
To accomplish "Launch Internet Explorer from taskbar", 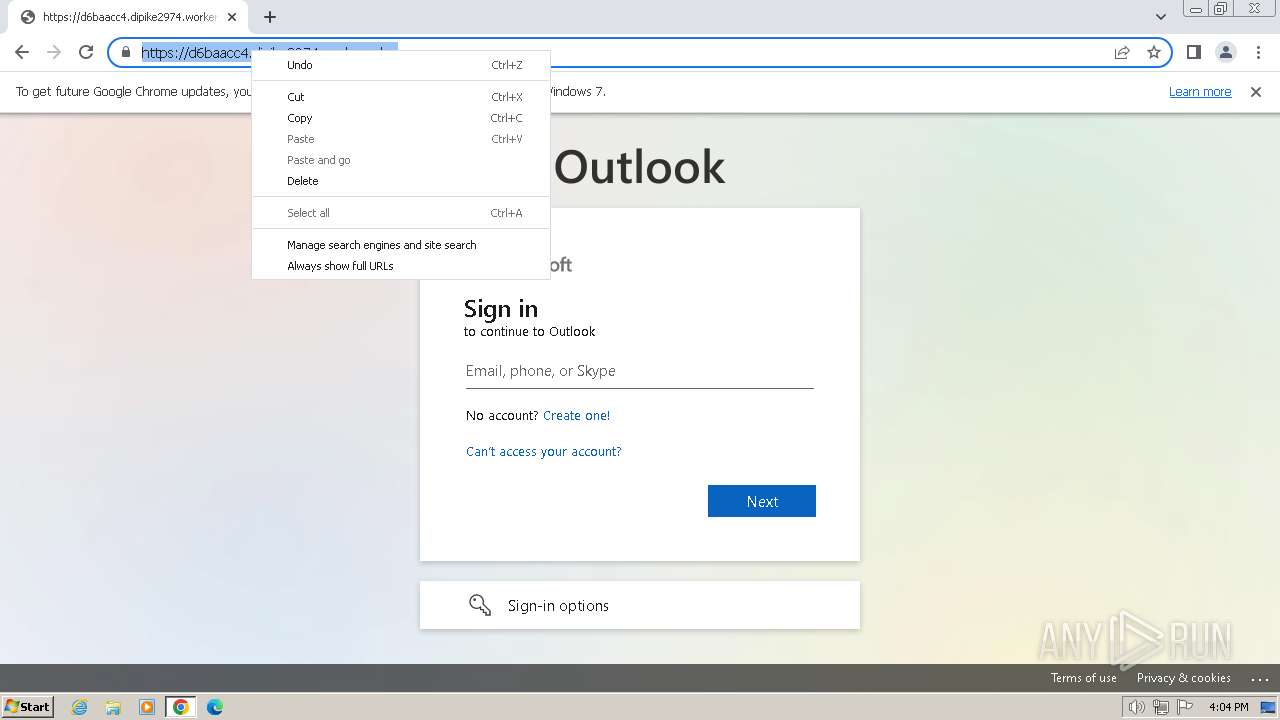I will (80, 707).
